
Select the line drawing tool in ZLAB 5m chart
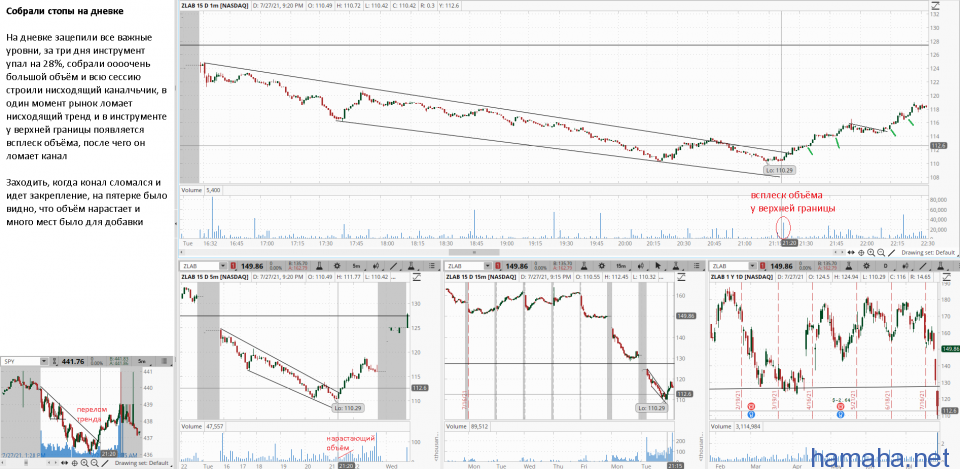click(x=394, y=266)
